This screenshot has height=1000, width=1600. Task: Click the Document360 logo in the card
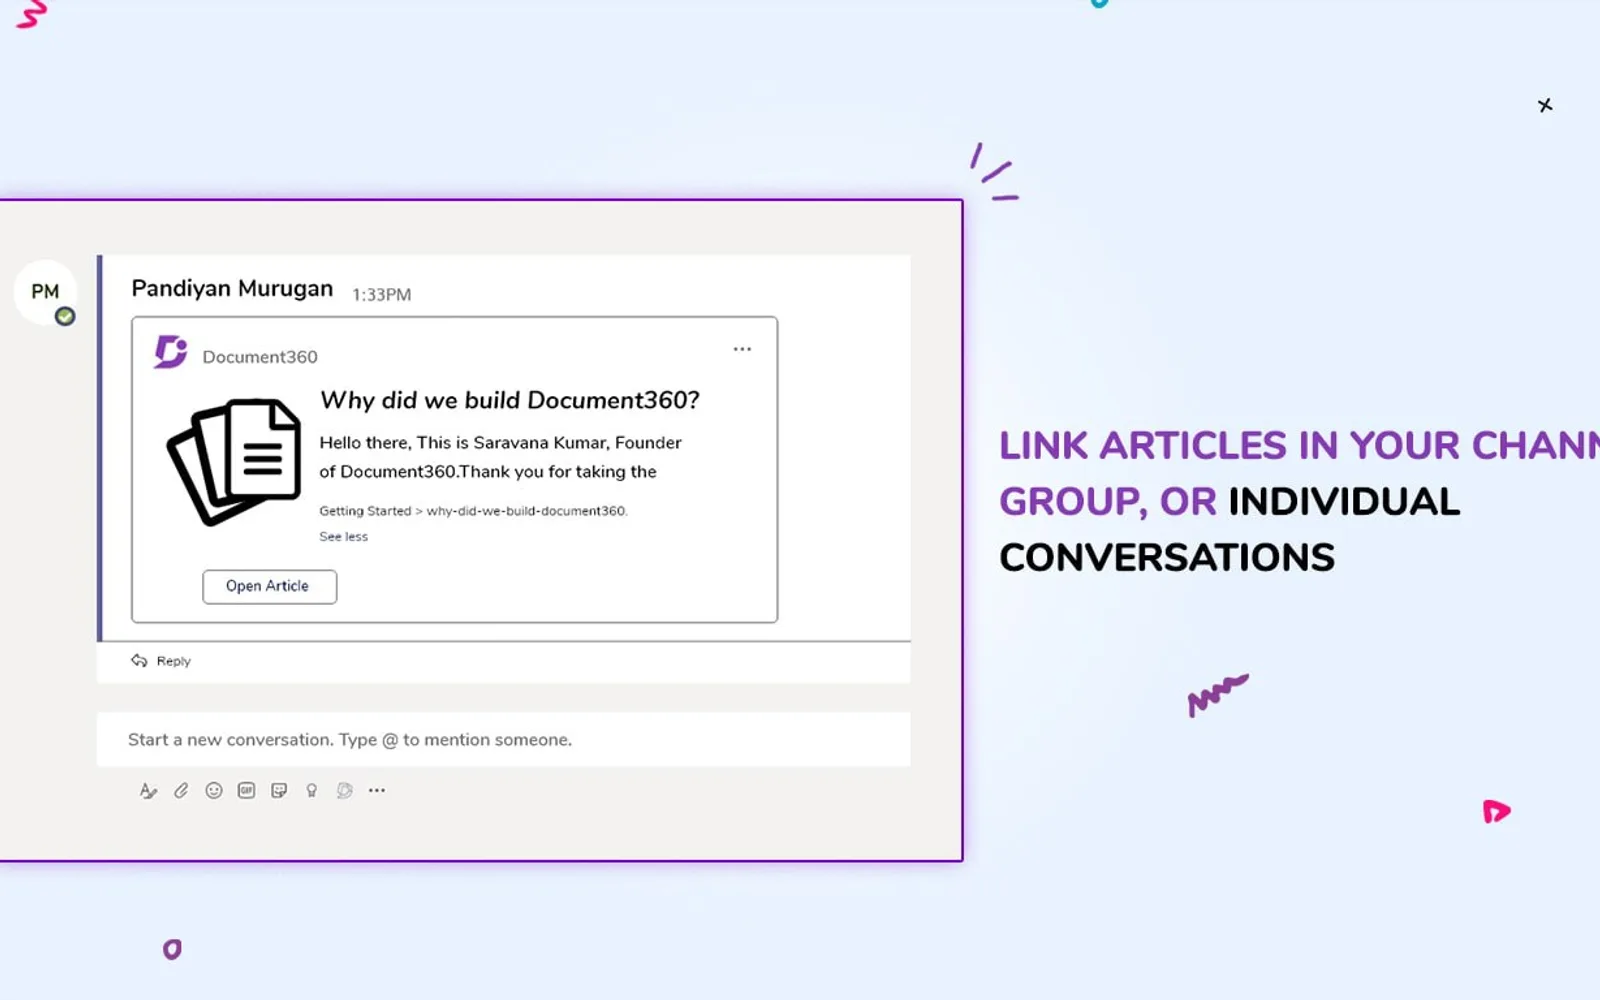point(171,352)
